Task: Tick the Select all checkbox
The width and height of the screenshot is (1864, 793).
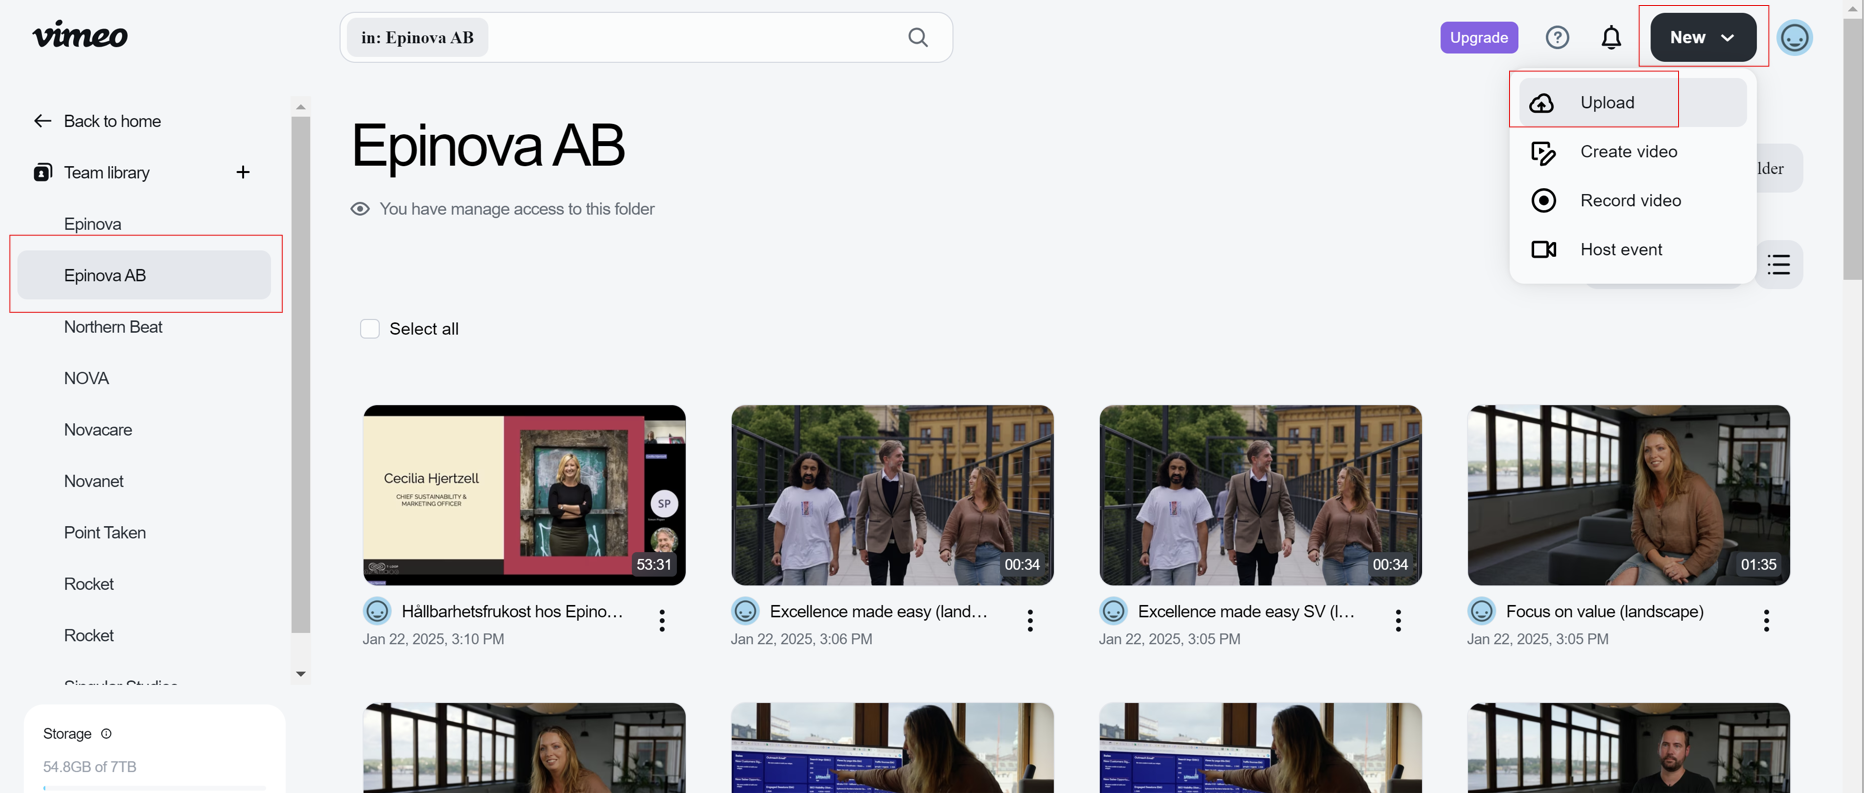Action: click(370, 329)
